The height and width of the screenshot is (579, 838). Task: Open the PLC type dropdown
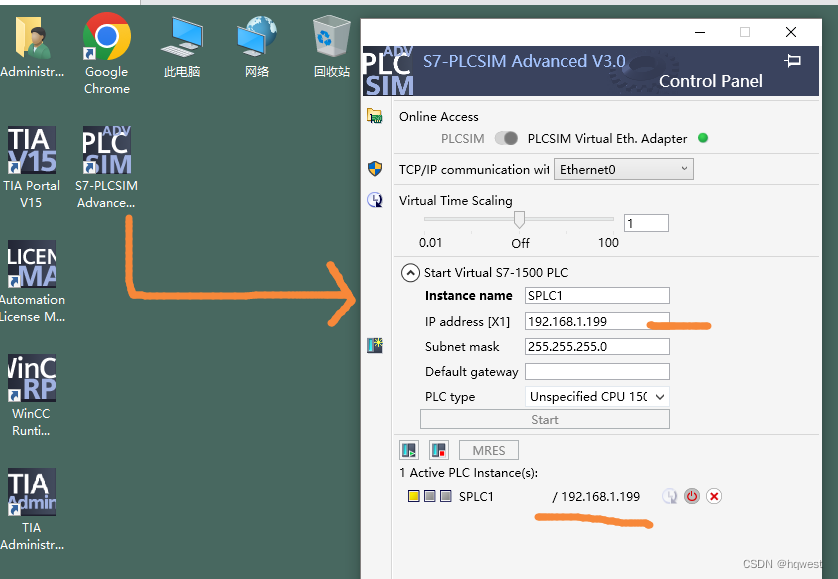(597, 397)
